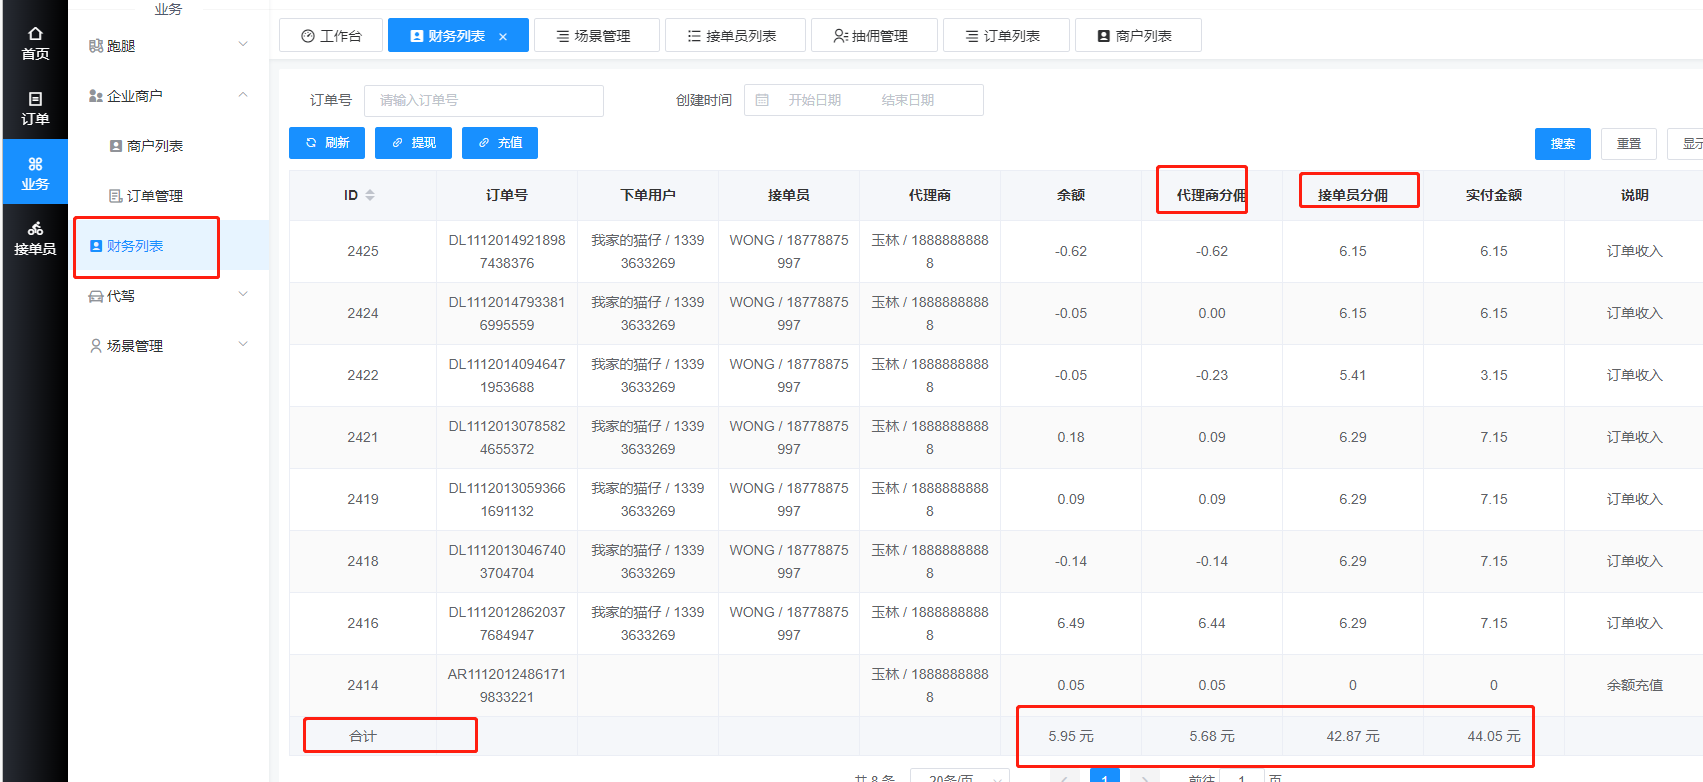Click the calendar icon in date range
The image size is (1703, 782).
(762, 100)
